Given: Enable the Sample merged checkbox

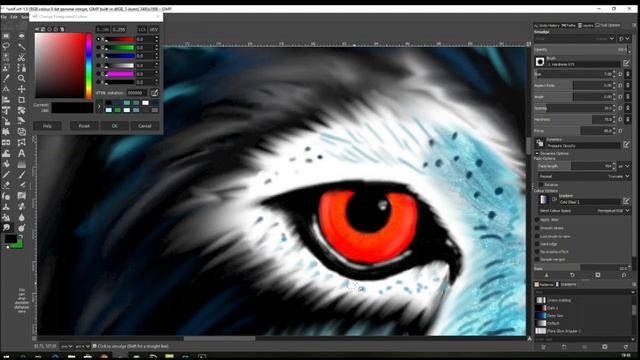Looking at the screenshot, I should (x=537, y=259).
